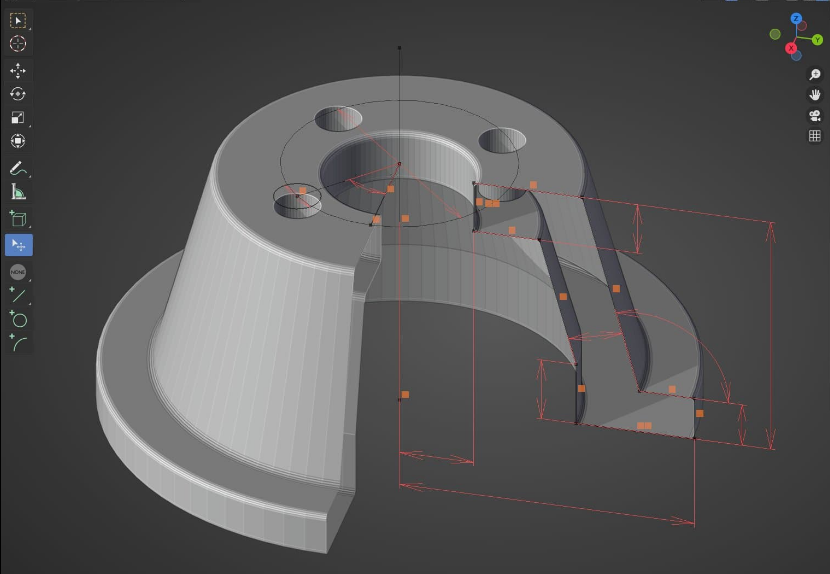Select the Add Arc sketch tool
The width and height of the screenshot is (830, 574).
point(18,343)
